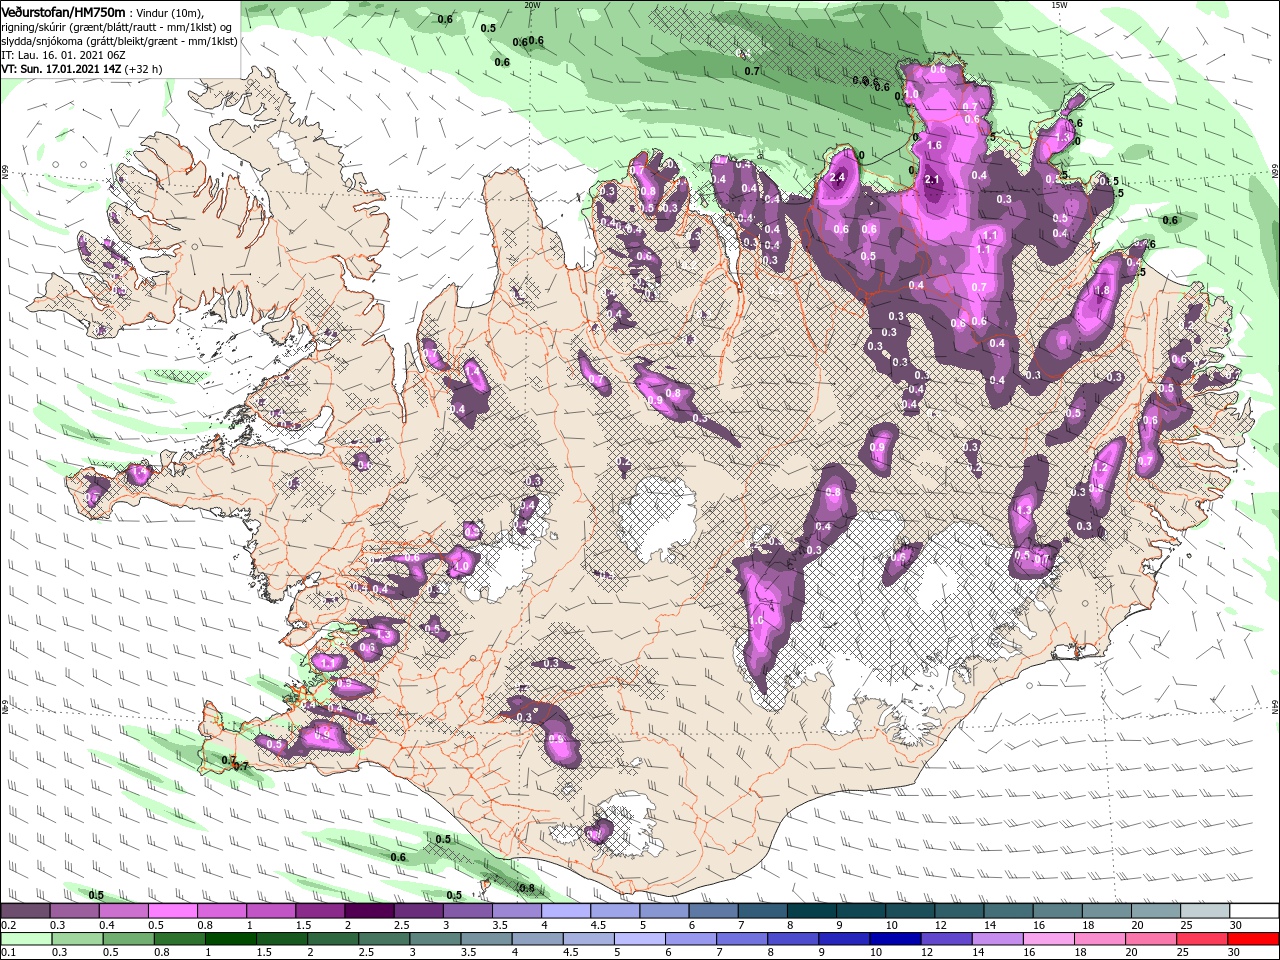
Task: Select the white upper legend swatch after 30
Action: coord(1255,911)
